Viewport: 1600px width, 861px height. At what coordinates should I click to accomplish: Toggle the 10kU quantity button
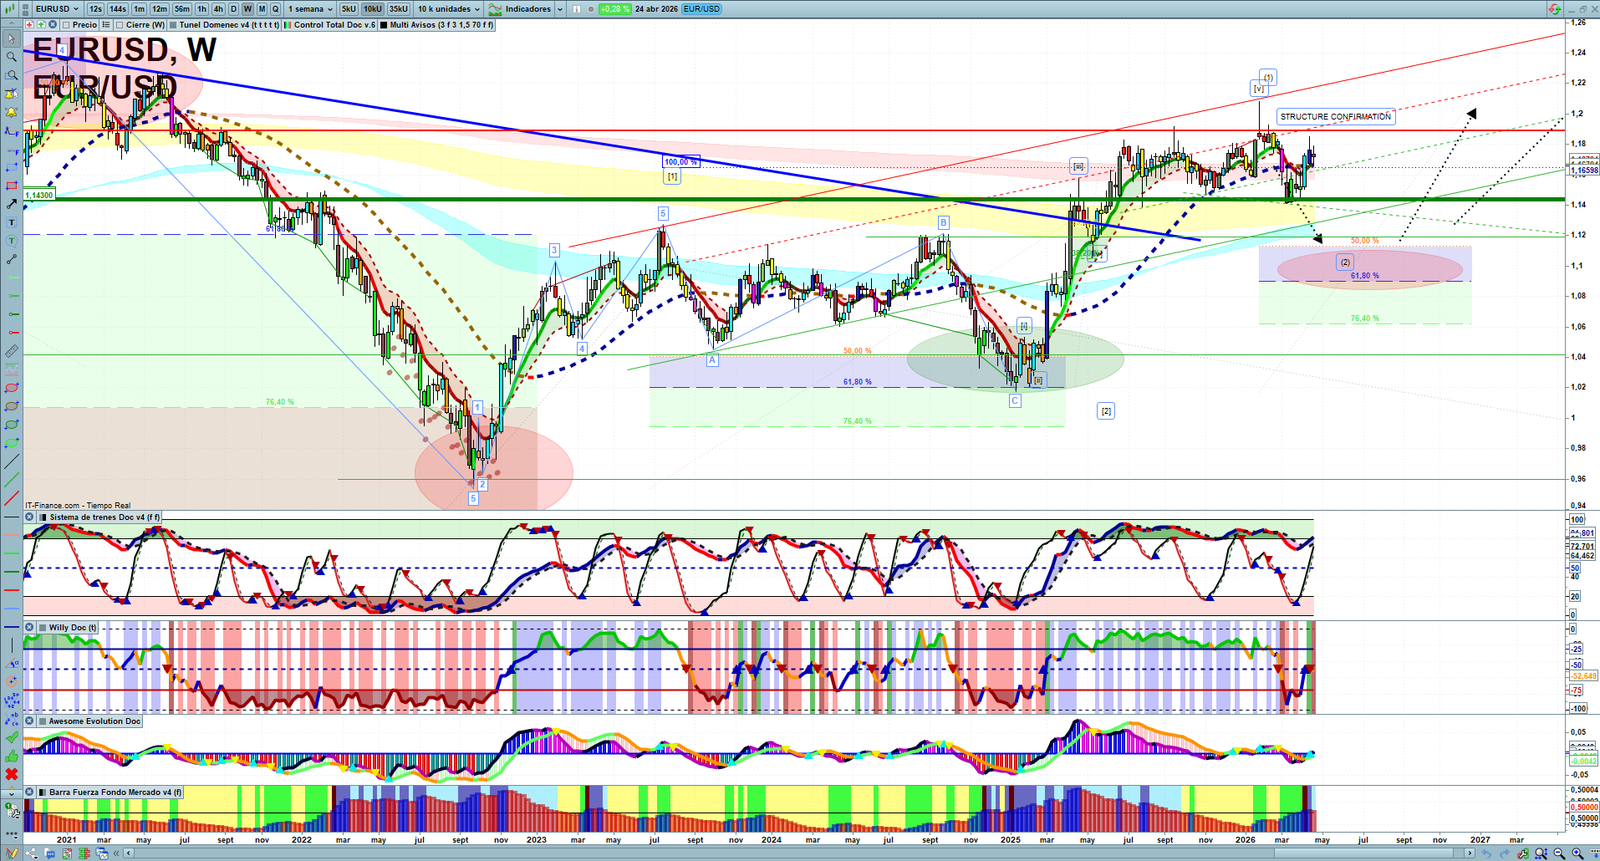[373, 9]
